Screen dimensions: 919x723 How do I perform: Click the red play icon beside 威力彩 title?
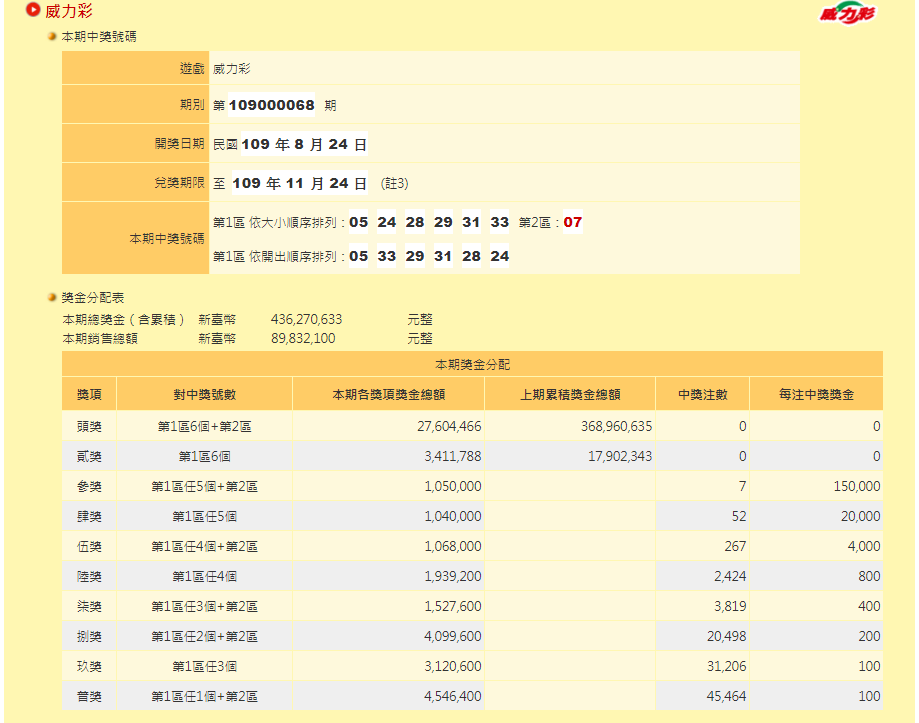coord(33,10)
